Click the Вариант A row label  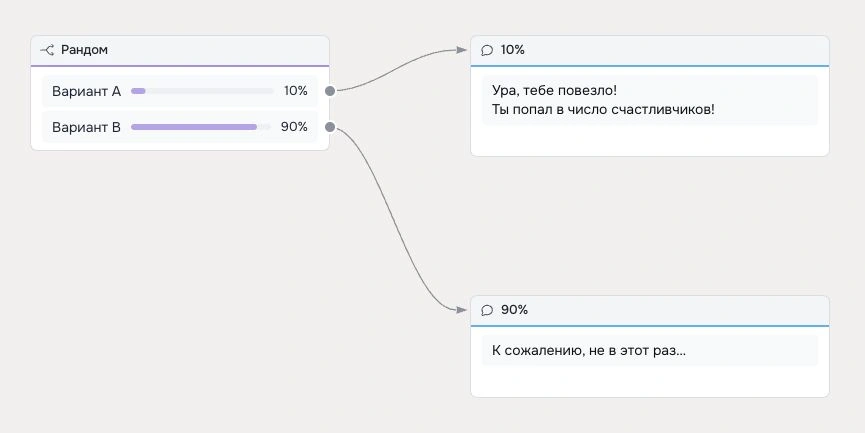pos(86,91)
